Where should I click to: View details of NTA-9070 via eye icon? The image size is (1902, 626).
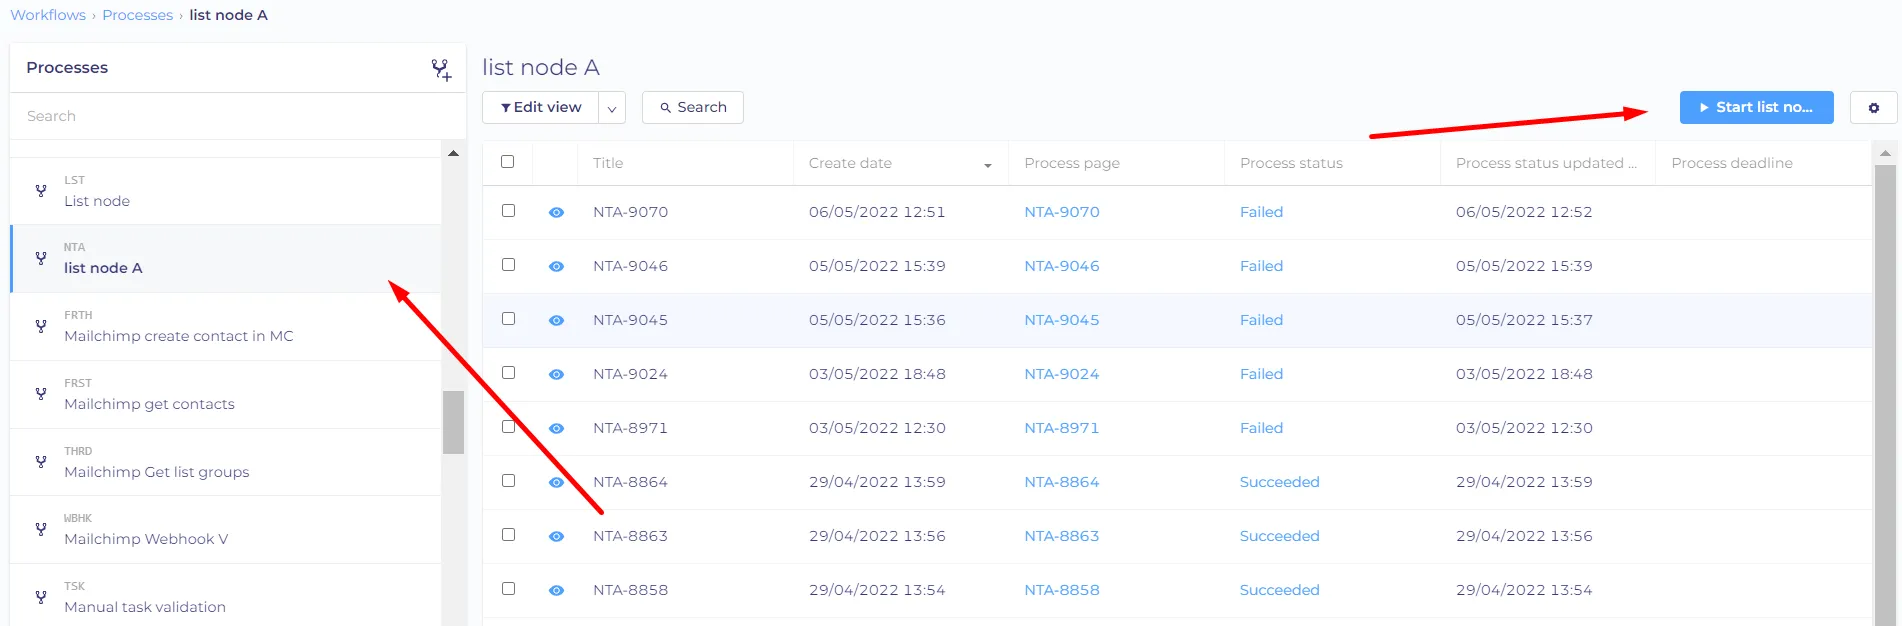pyautogui.click(x=557, y=212)
